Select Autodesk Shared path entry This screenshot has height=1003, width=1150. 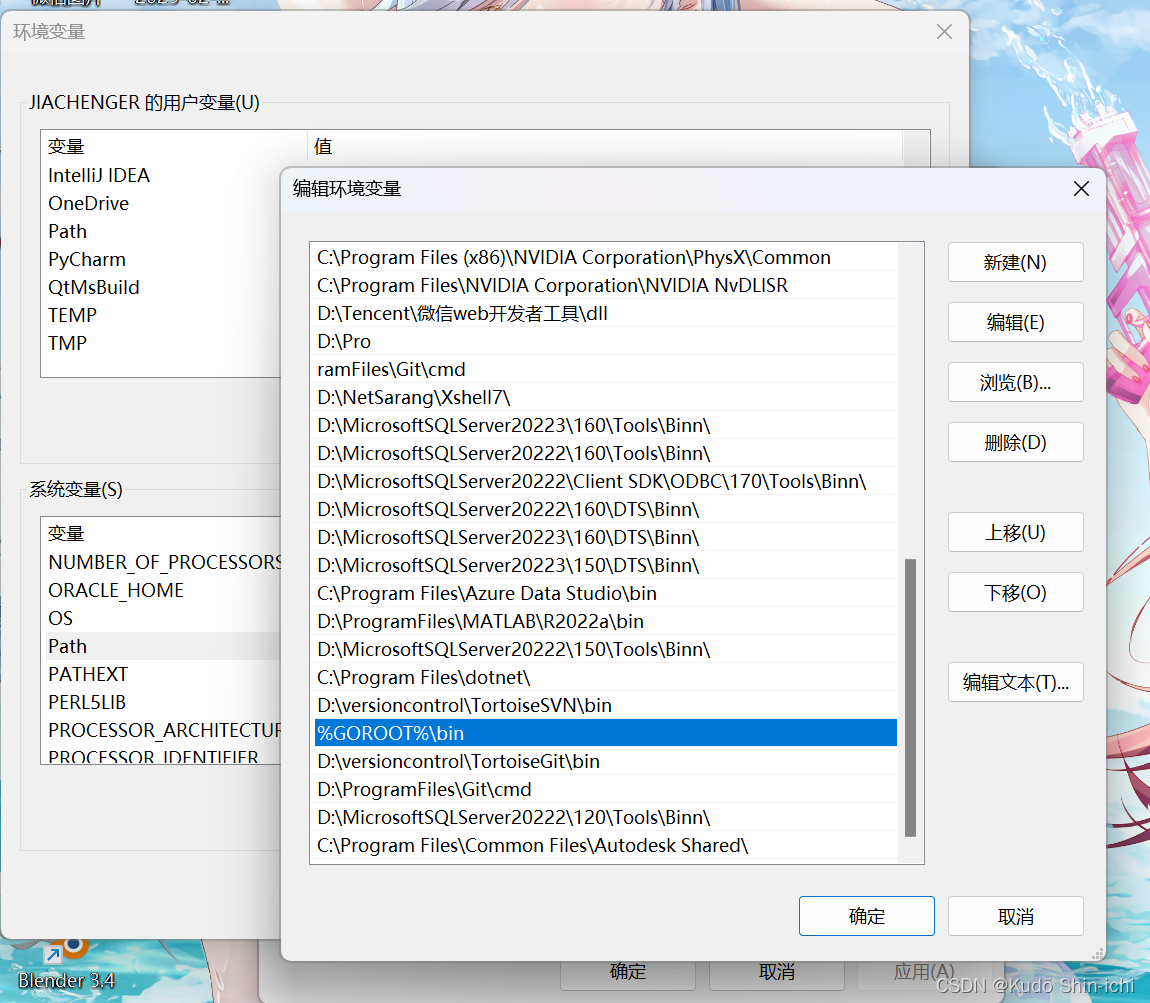coord(606,845)
